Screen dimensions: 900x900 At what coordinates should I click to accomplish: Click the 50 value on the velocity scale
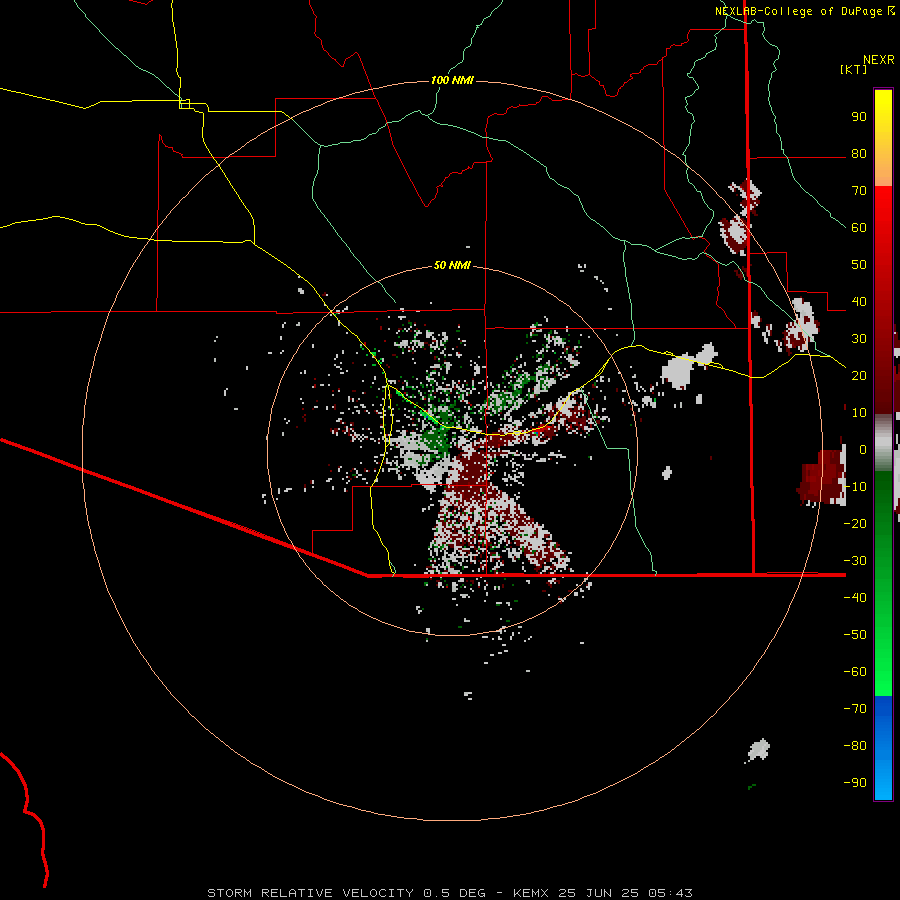[859, 265]
